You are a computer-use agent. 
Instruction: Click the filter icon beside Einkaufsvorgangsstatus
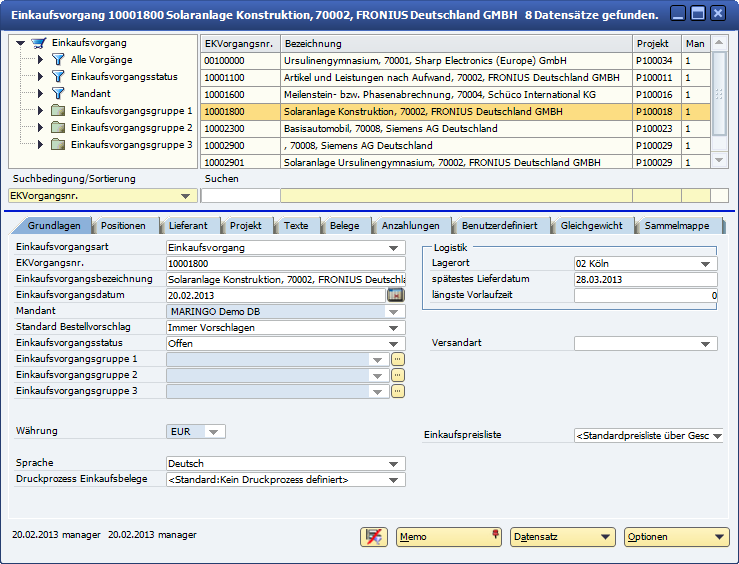57,77
